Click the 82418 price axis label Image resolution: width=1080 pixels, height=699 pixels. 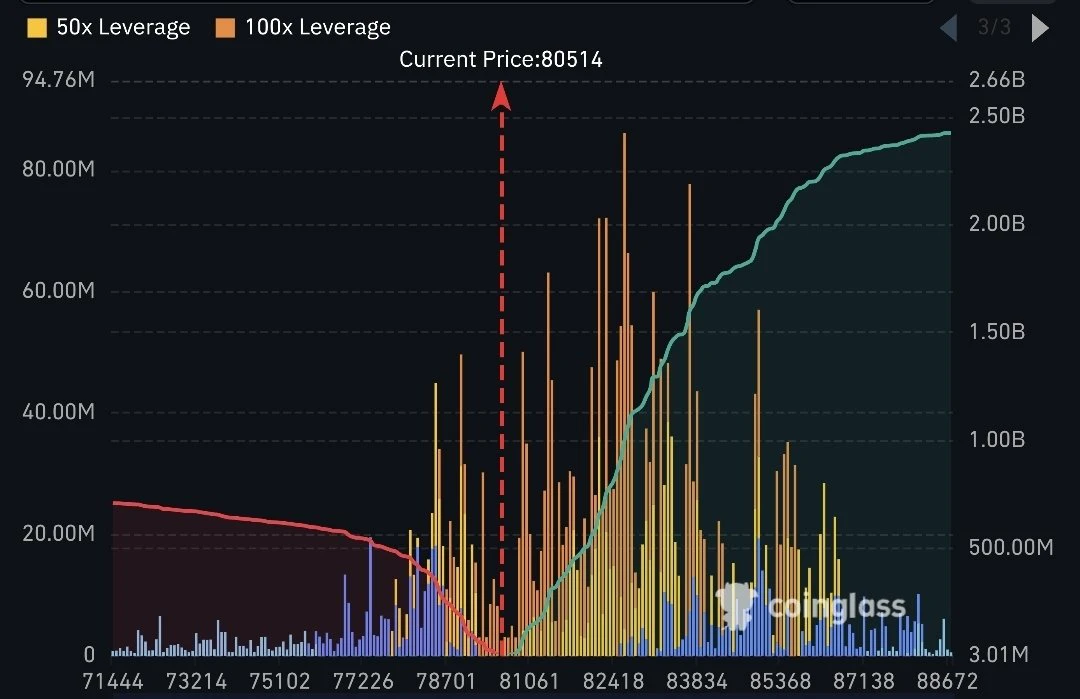(x=613, y=682)
